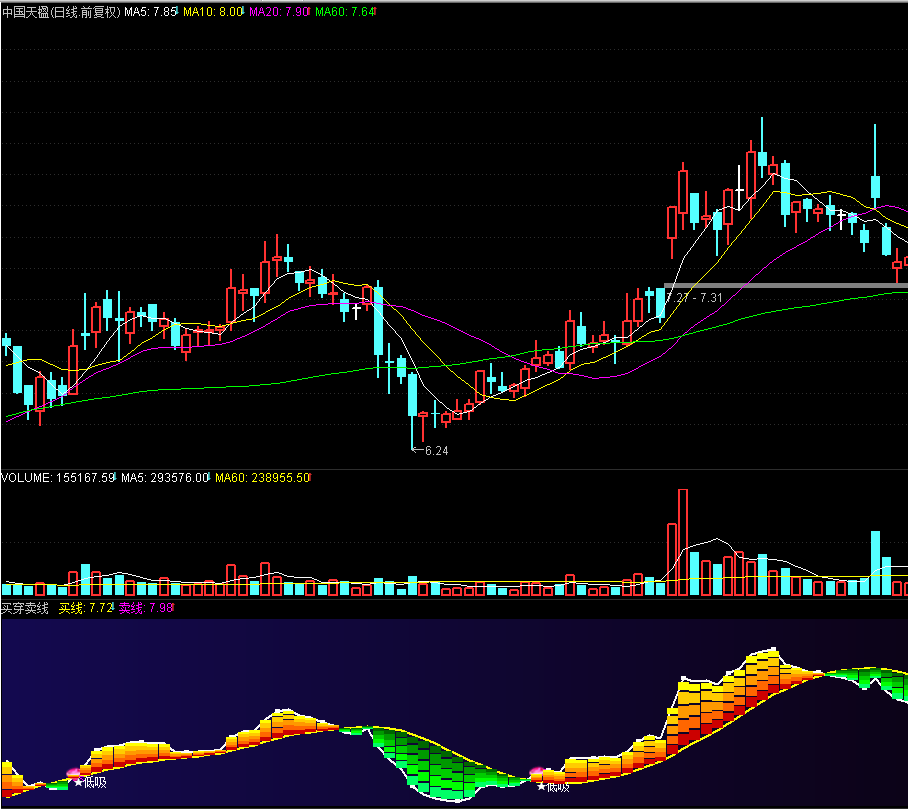Select the tallest red volume bar

click(x=683, y=543)
